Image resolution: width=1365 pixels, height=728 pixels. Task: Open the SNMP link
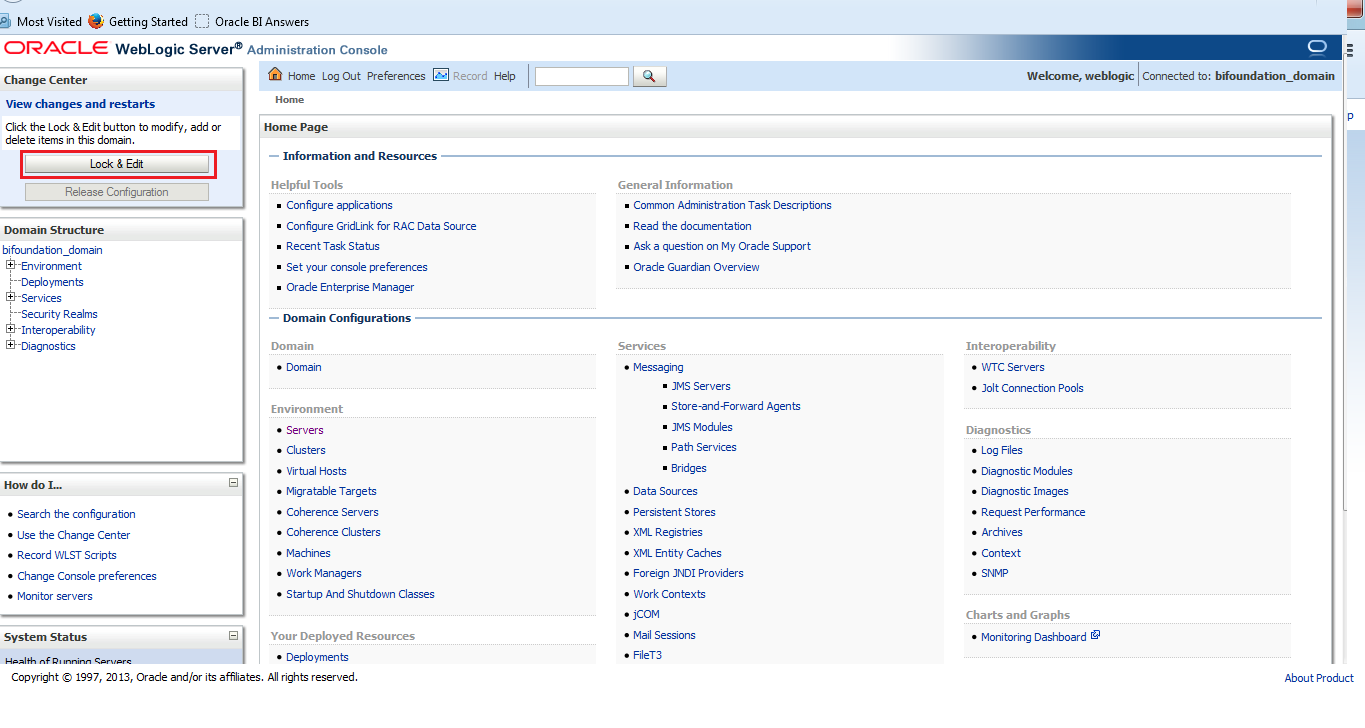[994, 573]
